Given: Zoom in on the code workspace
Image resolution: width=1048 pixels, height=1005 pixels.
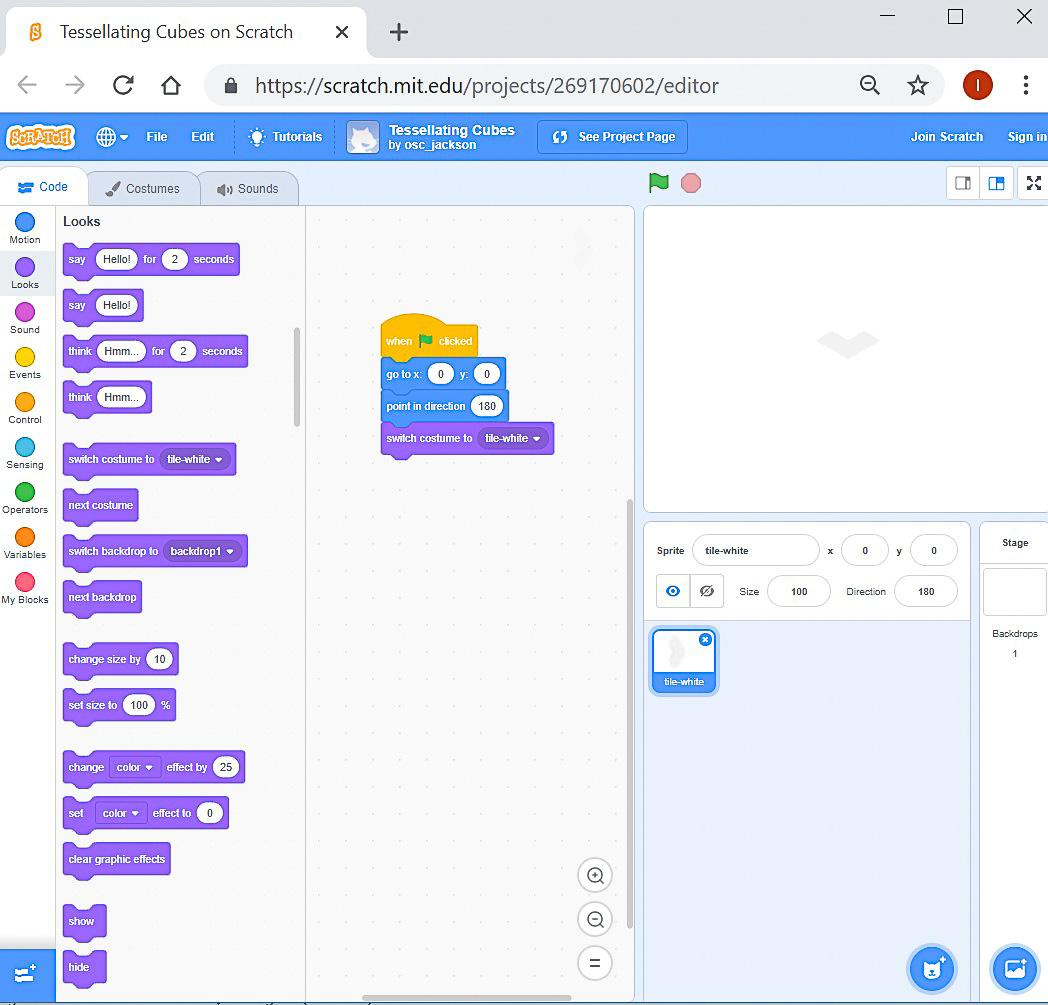Looking at the screenshot, I should click(595, 876).
